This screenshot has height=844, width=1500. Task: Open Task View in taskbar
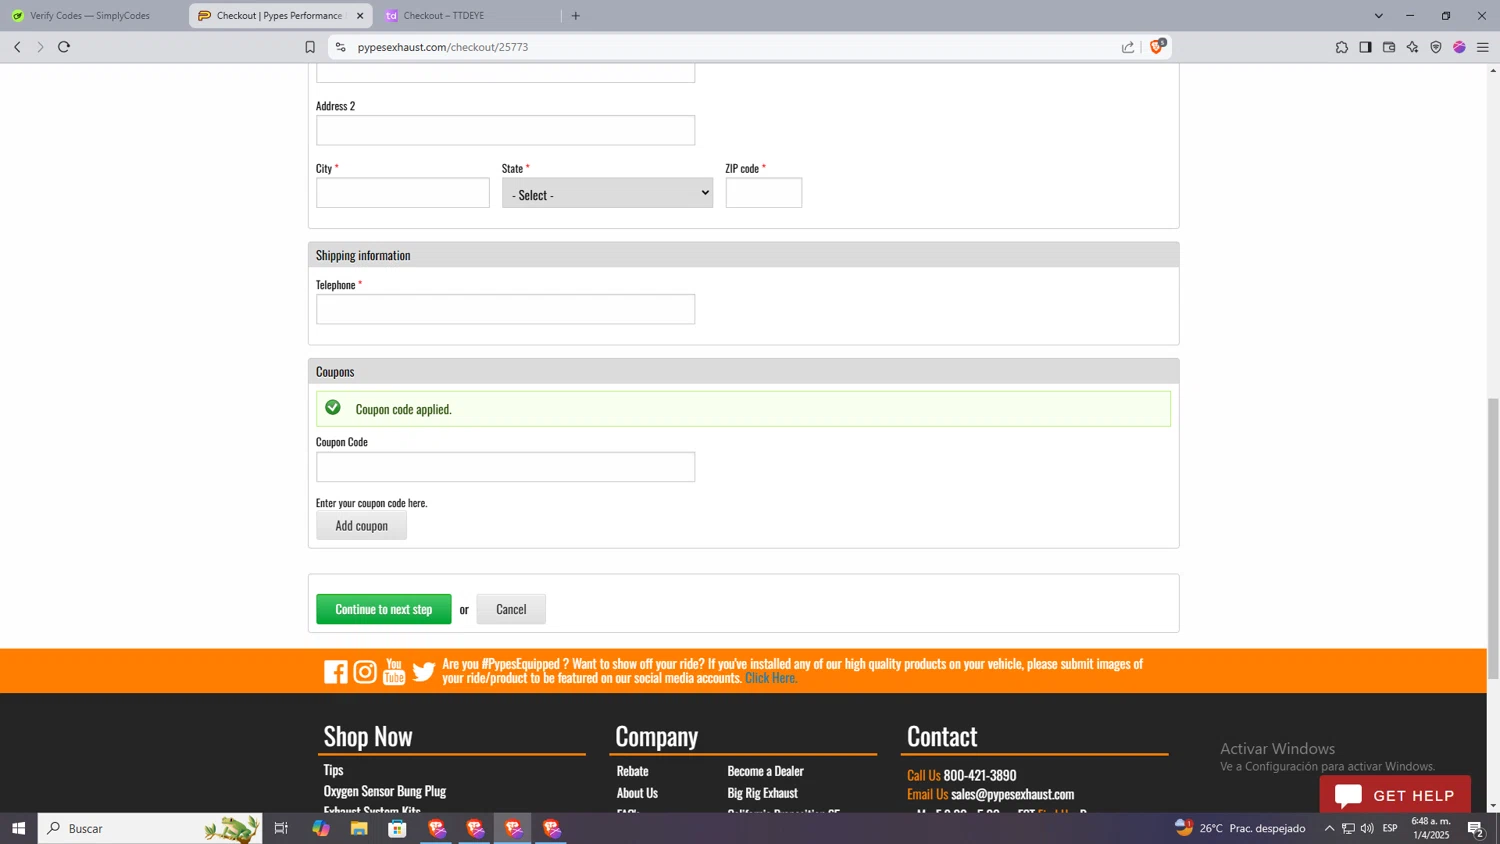tap(281, 828)
